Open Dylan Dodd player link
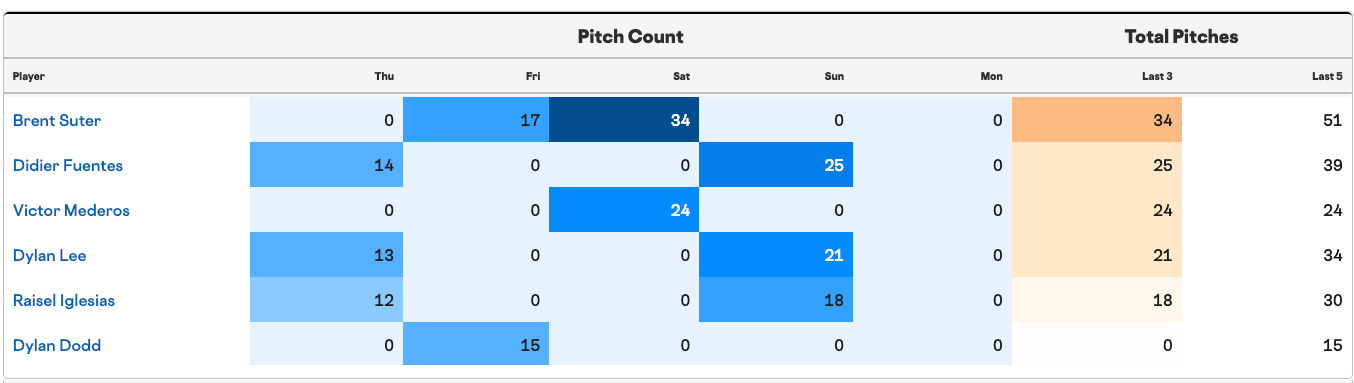Viewport: 1354px width, 383px height. pyautogui.click(x=57, y=346)
